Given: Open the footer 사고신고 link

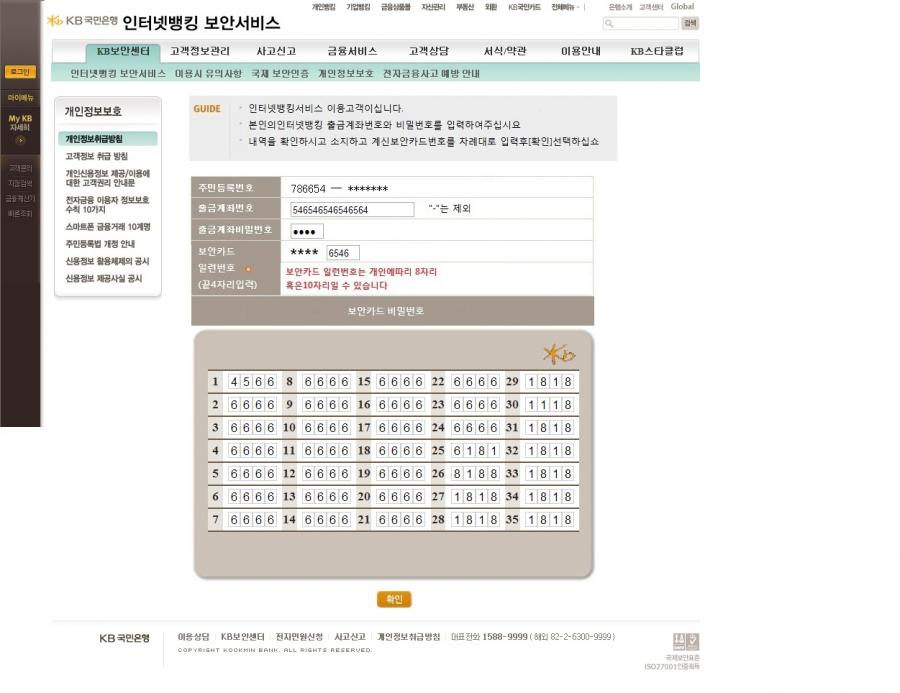Looking at the screenshot, I should click(350, 637).
